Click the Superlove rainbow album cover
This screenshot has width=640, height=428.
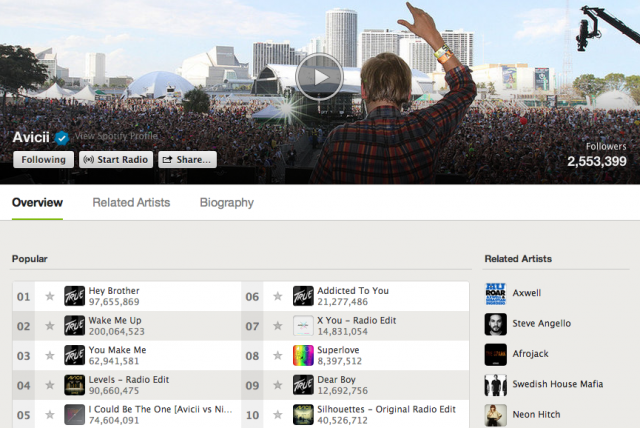[303, 355]
